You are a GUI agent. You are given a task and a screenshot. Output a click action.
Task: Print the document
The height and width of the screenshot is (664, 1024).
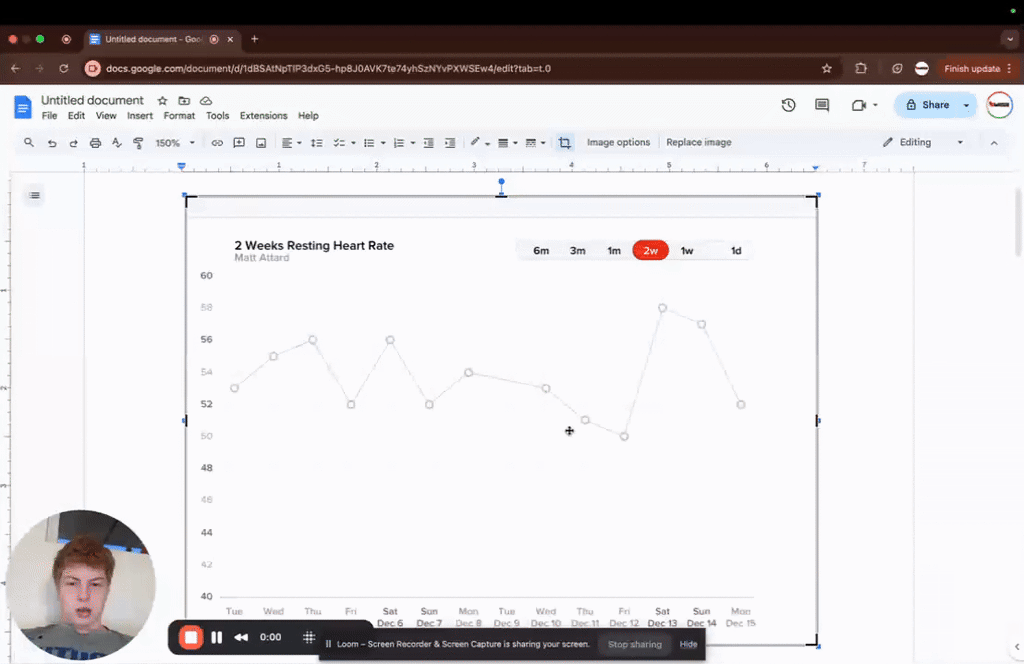click(95, 143)
